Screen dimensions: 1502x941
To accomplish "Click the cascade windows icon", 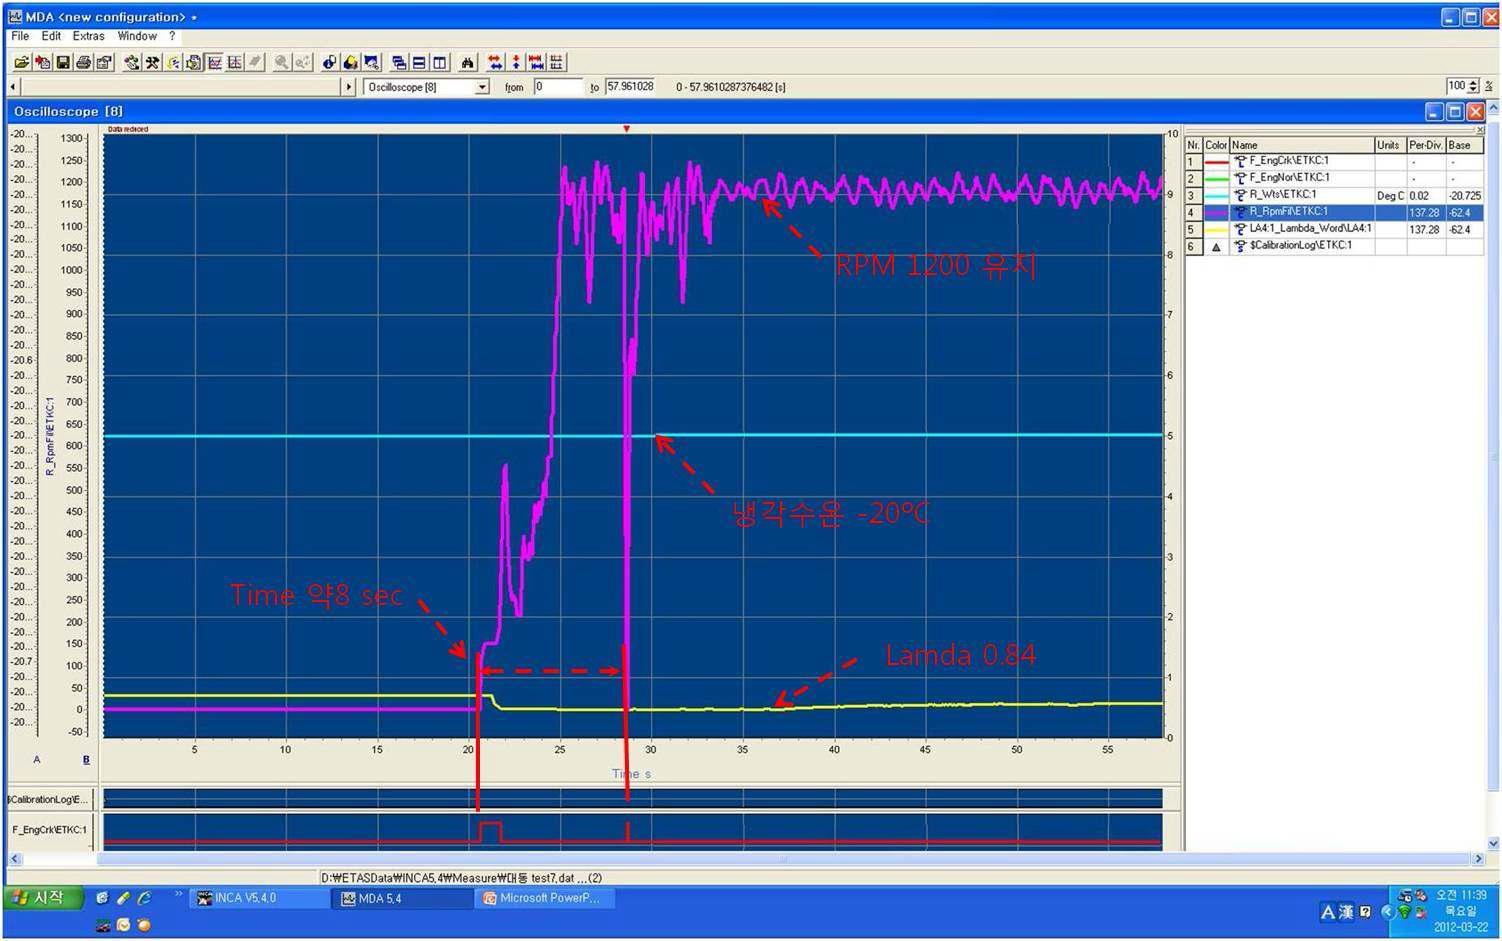I will (398, 62).
